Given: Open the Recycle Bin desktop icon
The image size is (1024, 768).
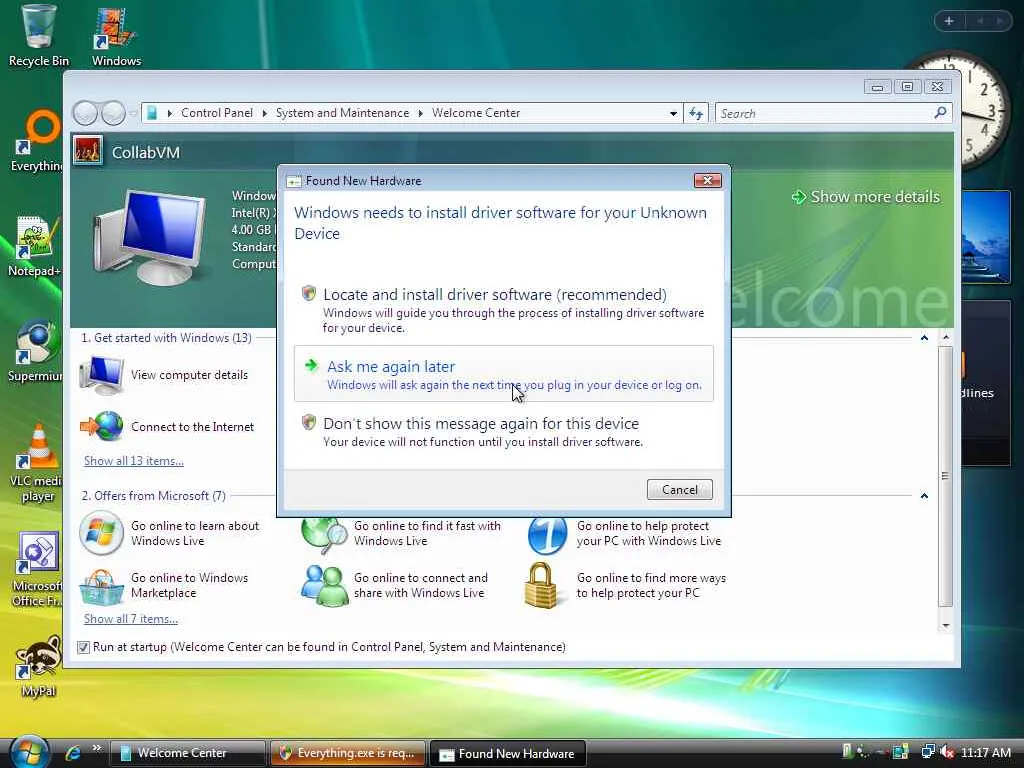Looking at the screenshot, I should (38, 36).
